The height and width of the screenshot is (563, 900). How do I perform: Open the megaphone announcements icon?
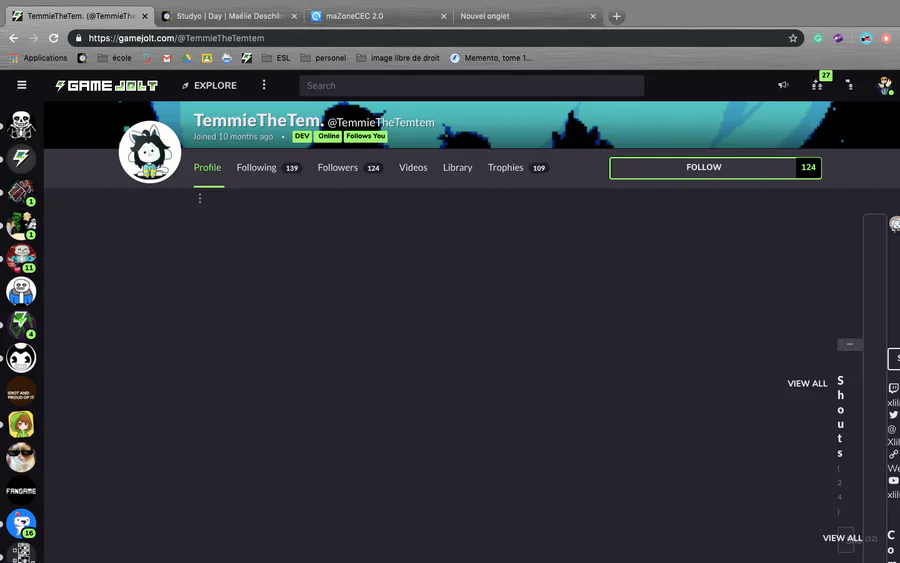point(783,85)
